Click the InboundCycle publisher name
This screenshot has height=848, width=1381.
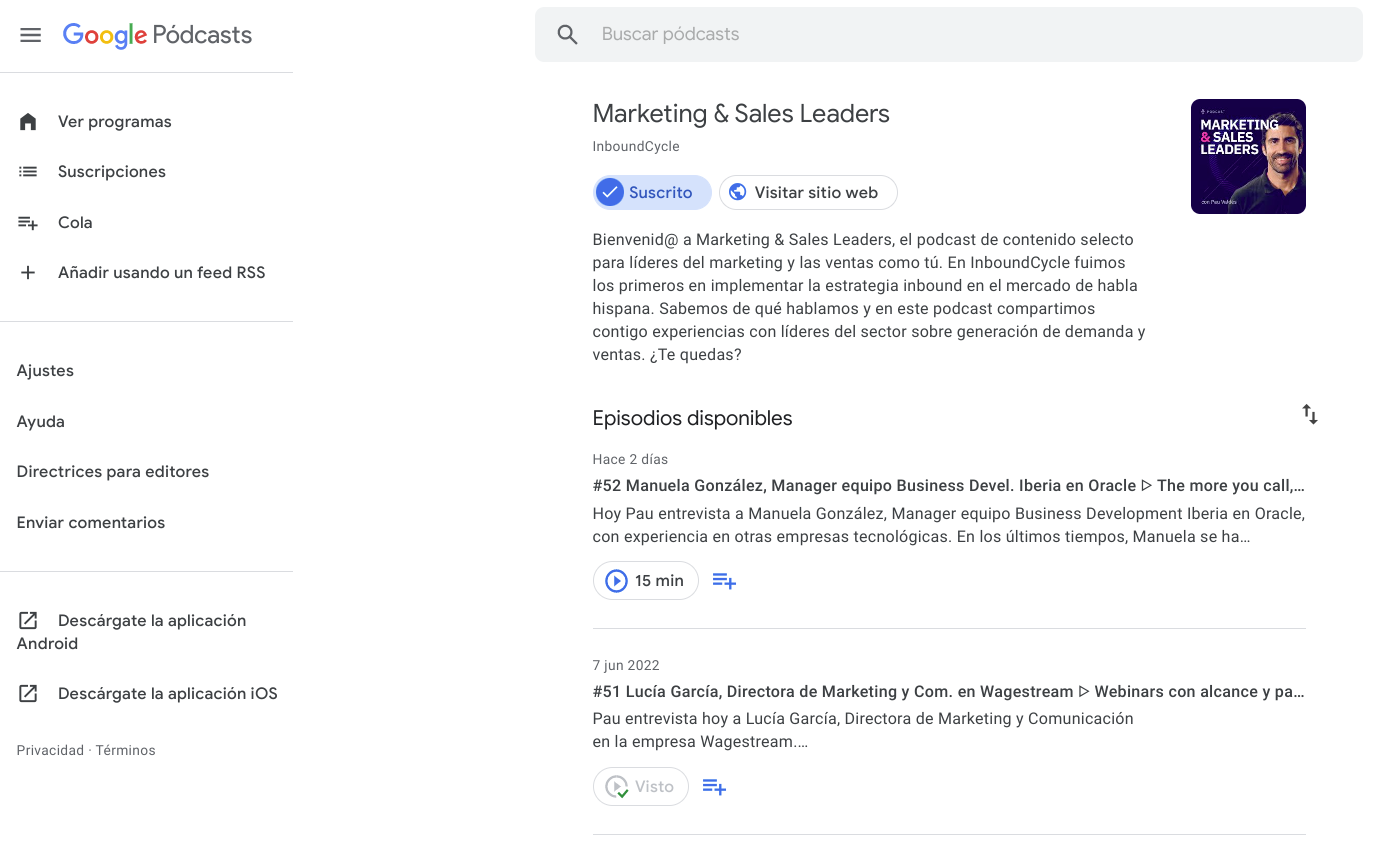(x=636, y=147)
